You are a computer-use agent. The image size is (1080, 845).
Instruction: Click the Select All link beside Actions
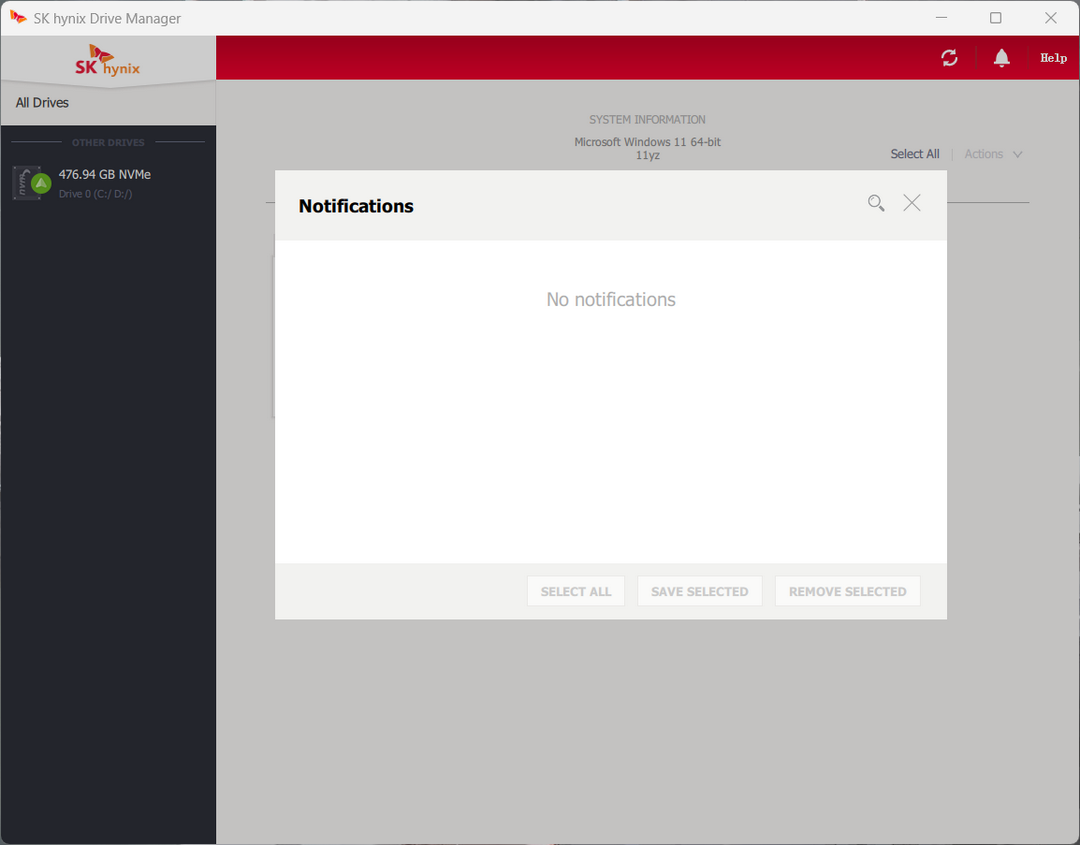click(914, 154)
